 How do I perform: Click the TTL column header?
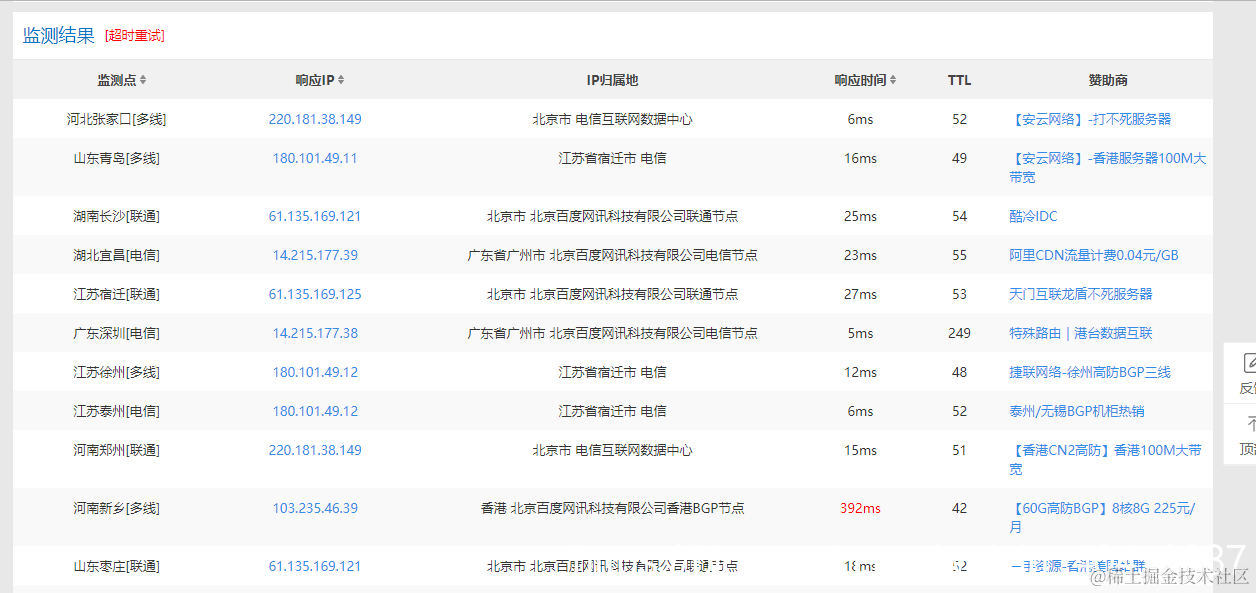point(959,80)
